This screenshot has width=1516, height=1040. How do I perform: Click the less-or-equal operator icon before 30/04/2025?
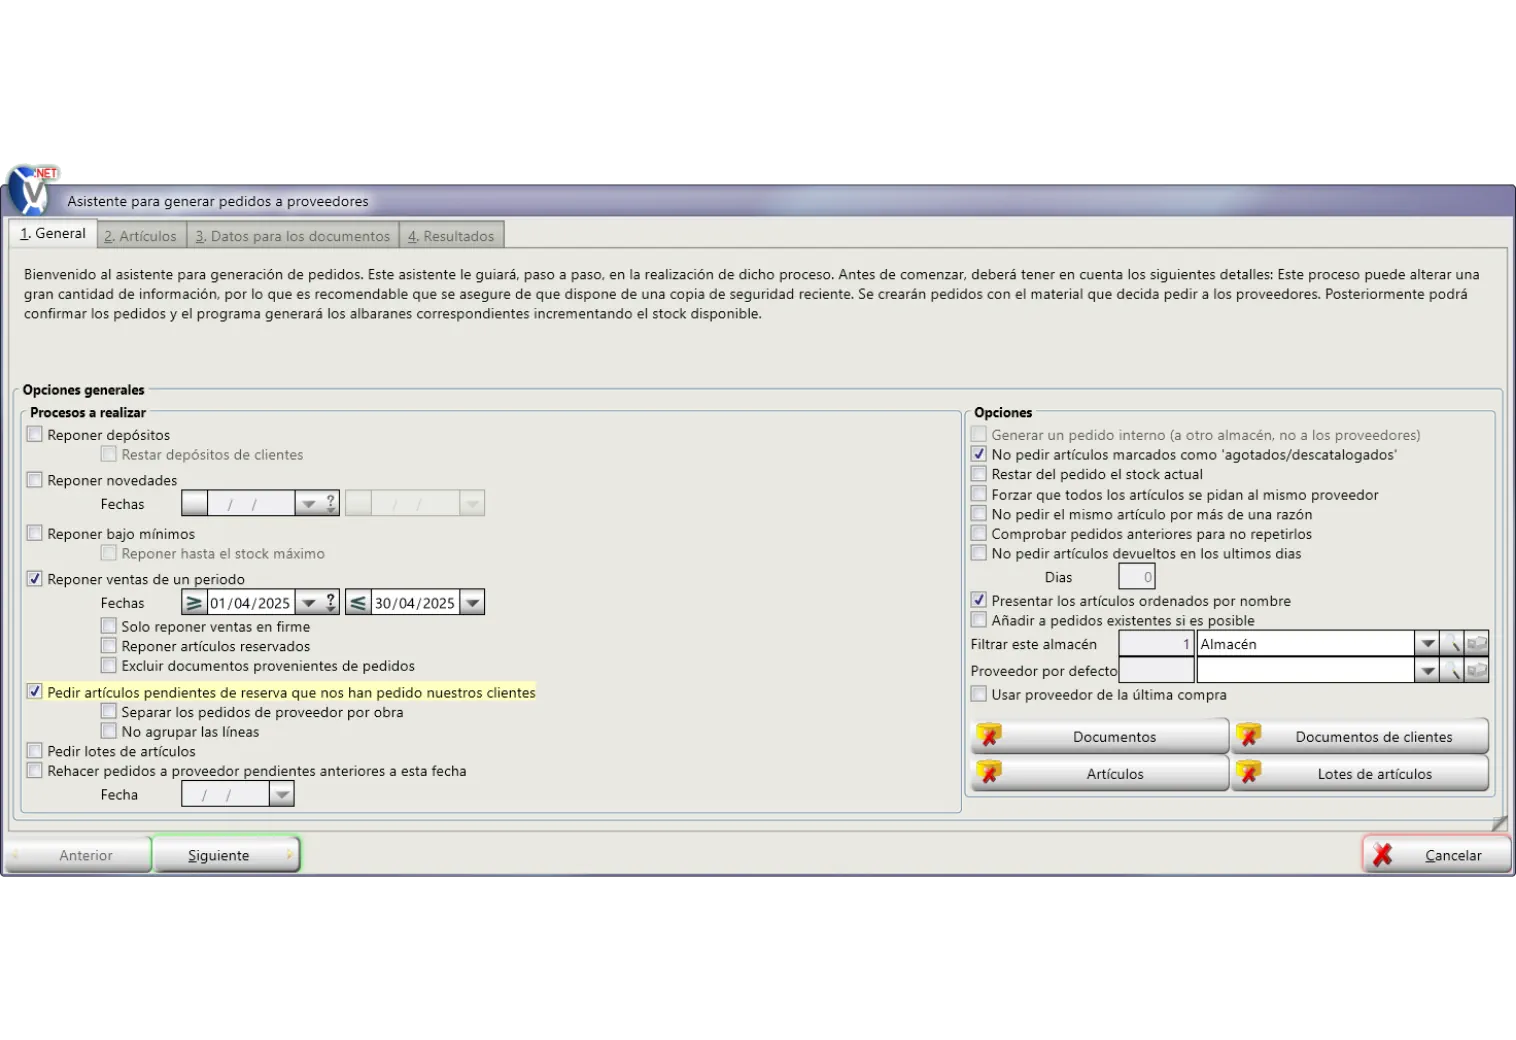pos(358,603)
